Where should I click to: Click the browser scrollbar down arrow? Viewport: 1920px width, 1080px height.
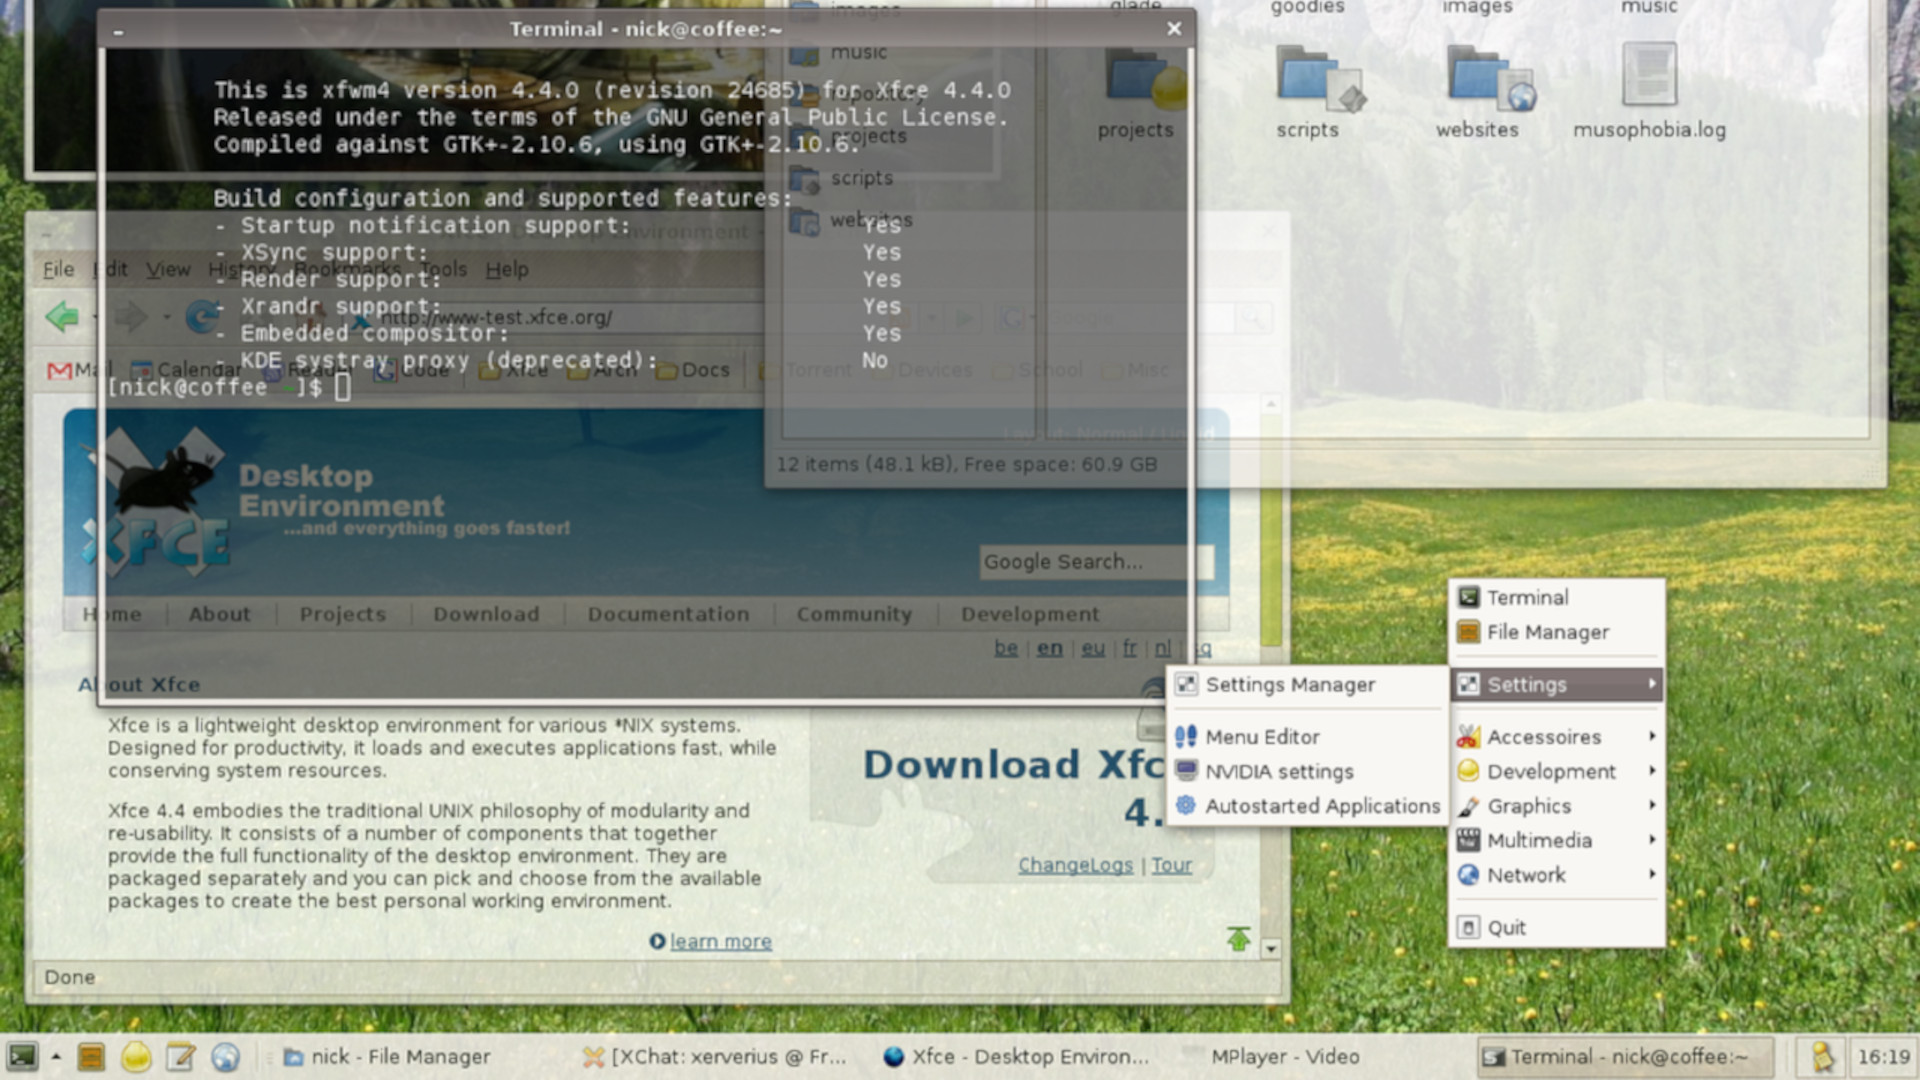(1271, 949)
